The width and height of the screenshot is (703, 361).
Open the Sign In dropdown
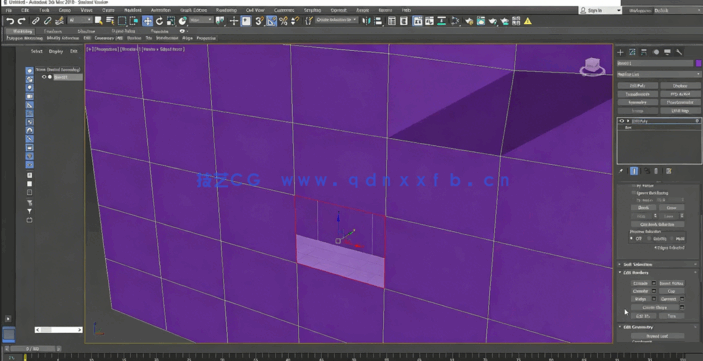click(600, 10)
